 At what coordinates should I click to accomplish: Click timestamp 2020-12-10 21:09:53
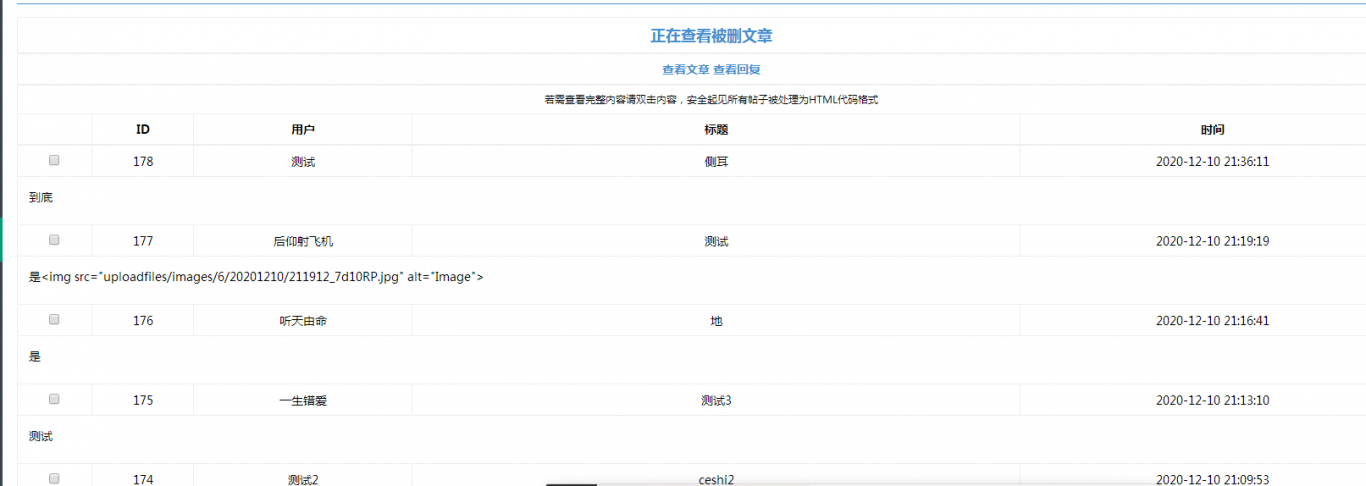1213,480
